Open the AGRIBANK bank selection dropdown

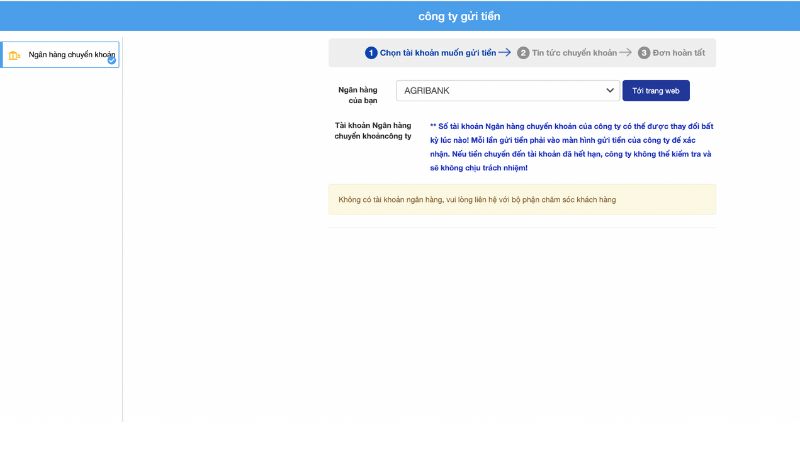coord(508,91)
